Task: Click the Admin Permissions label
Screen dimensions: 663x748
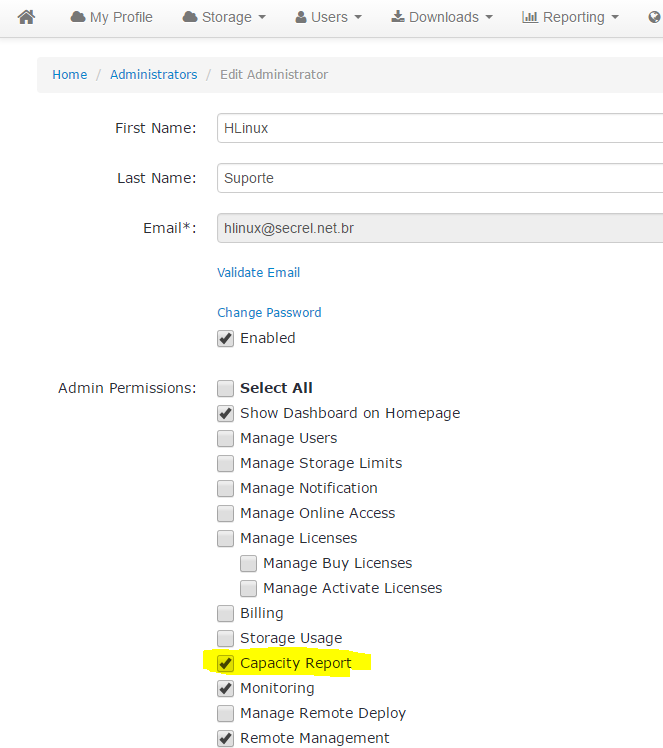Action: pos(127,388)
